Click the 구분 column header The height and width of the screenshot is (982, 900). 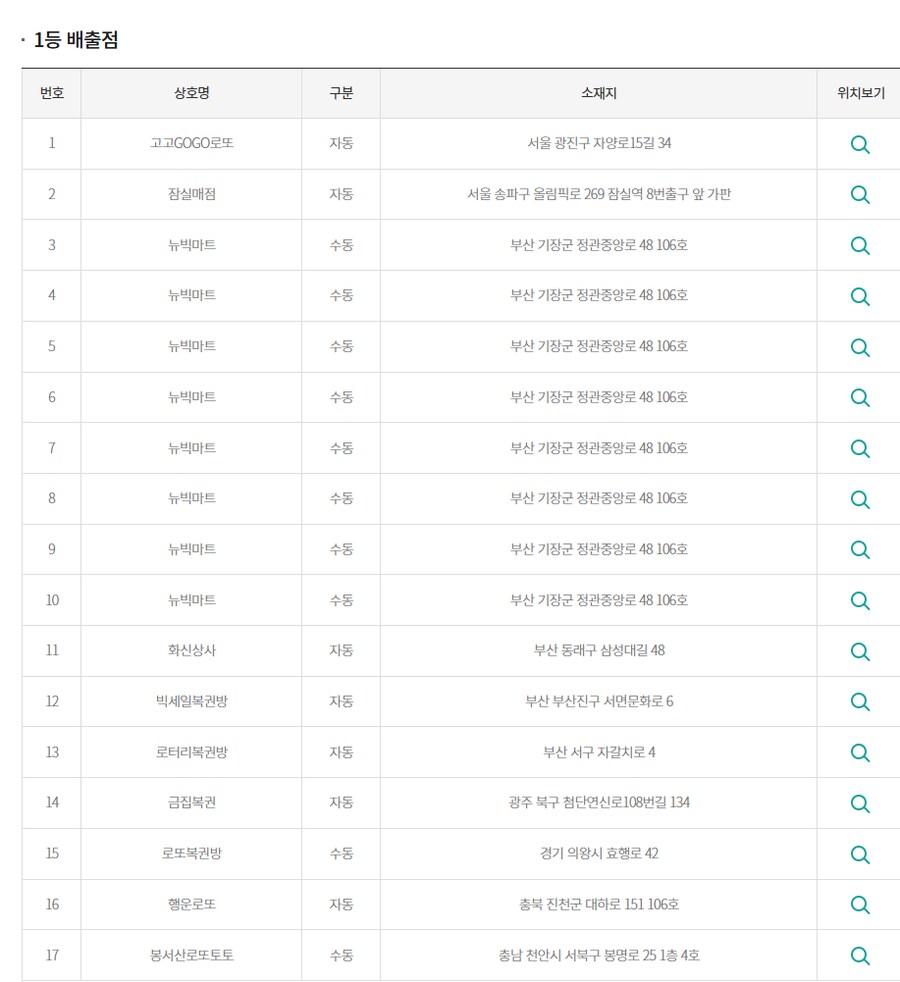341,93
